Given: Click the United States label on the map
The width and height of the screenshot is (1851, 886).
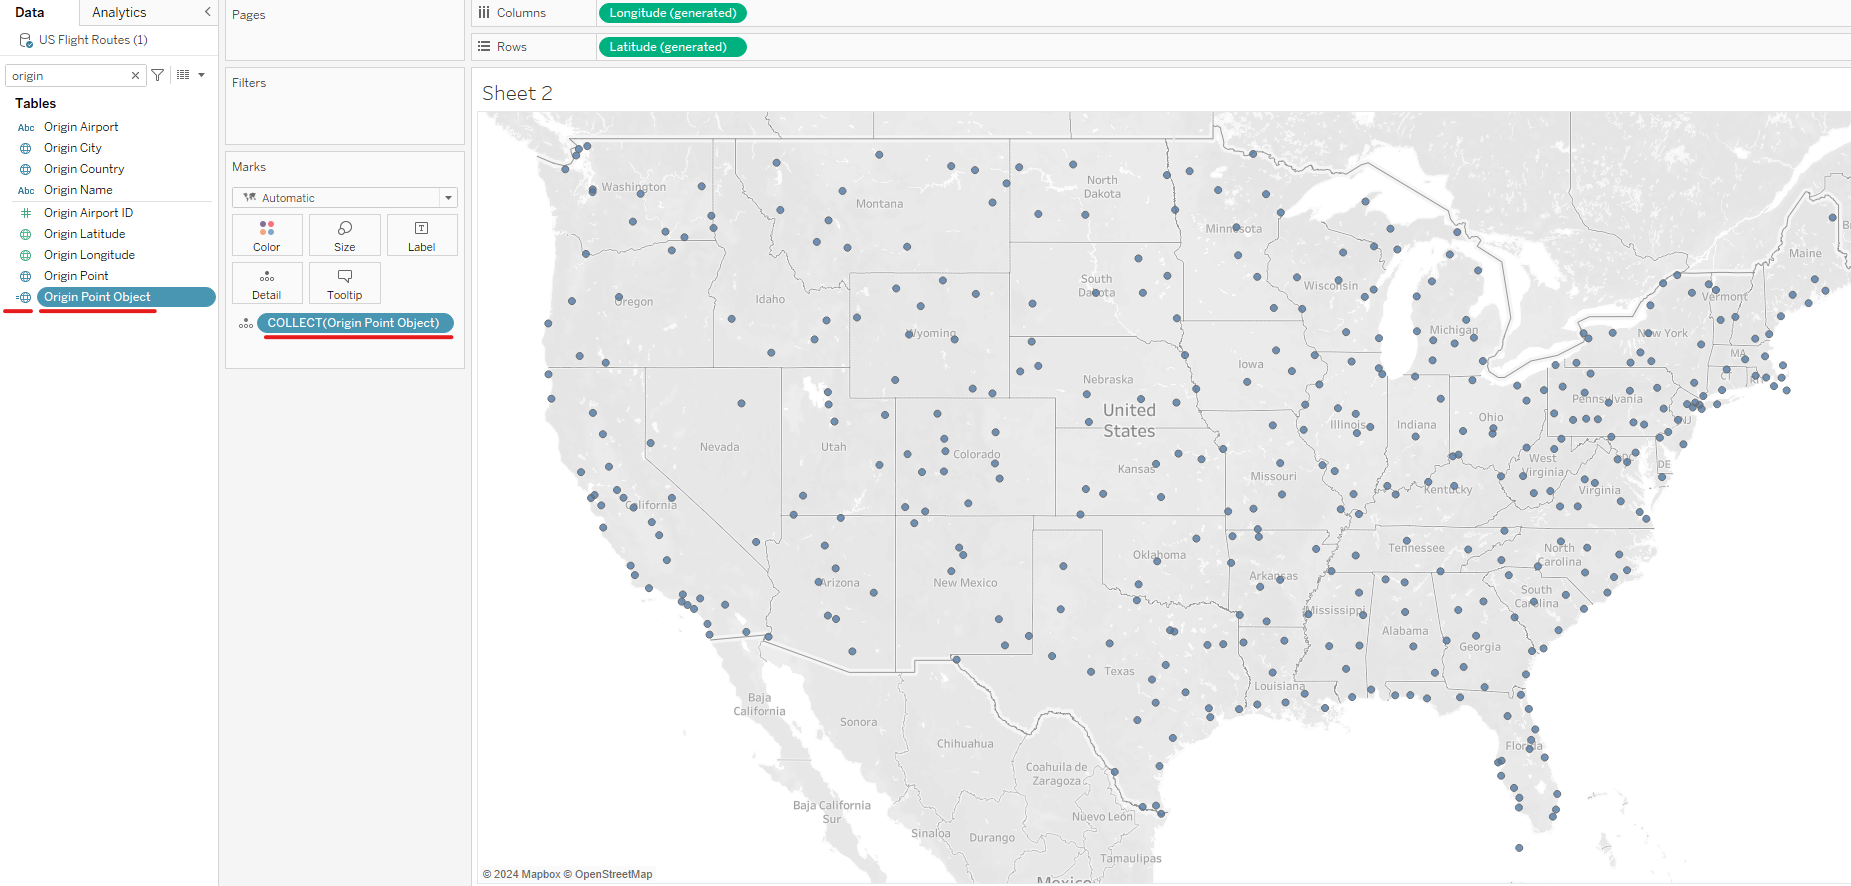Looking at the screenshot, I should point(1129,421).
